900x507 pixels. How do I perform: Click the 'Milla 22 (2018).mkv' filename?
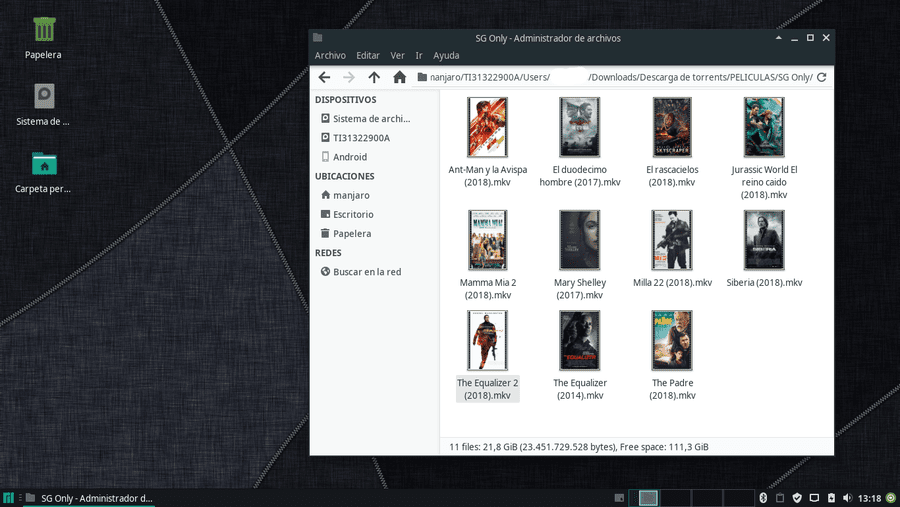pos(672,282)
